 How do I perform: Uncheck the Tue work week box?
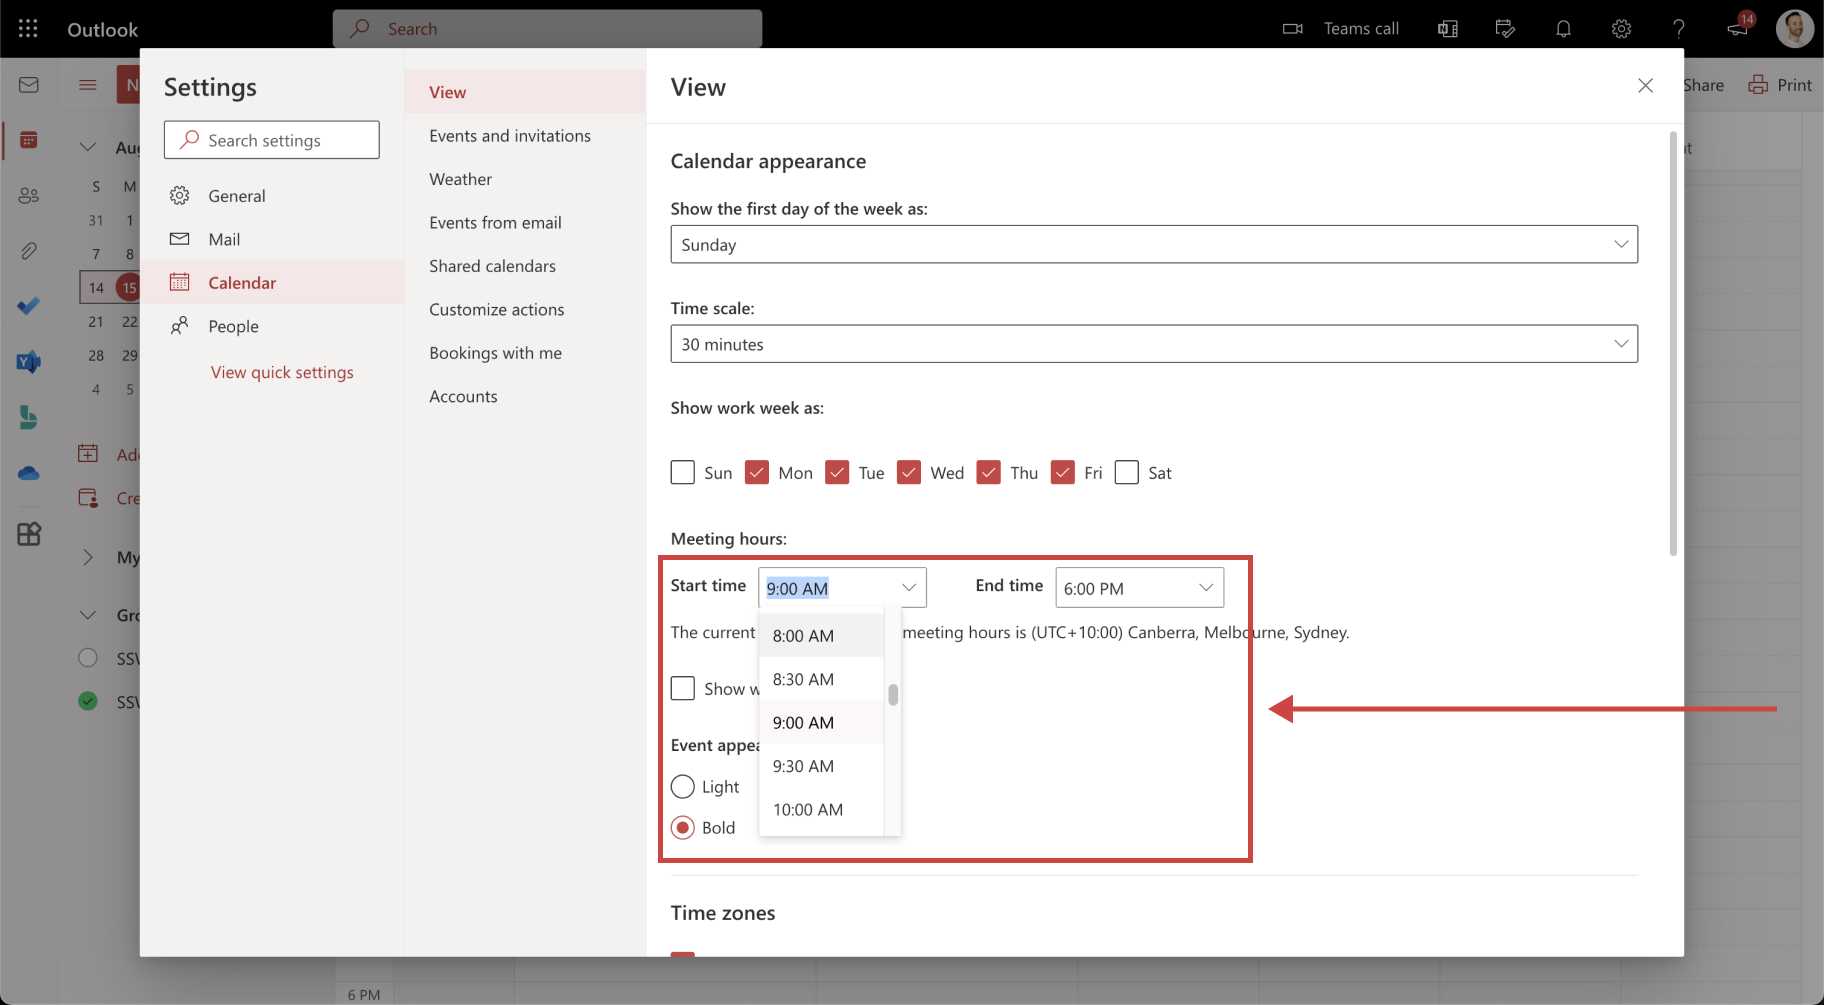point(837,472)
